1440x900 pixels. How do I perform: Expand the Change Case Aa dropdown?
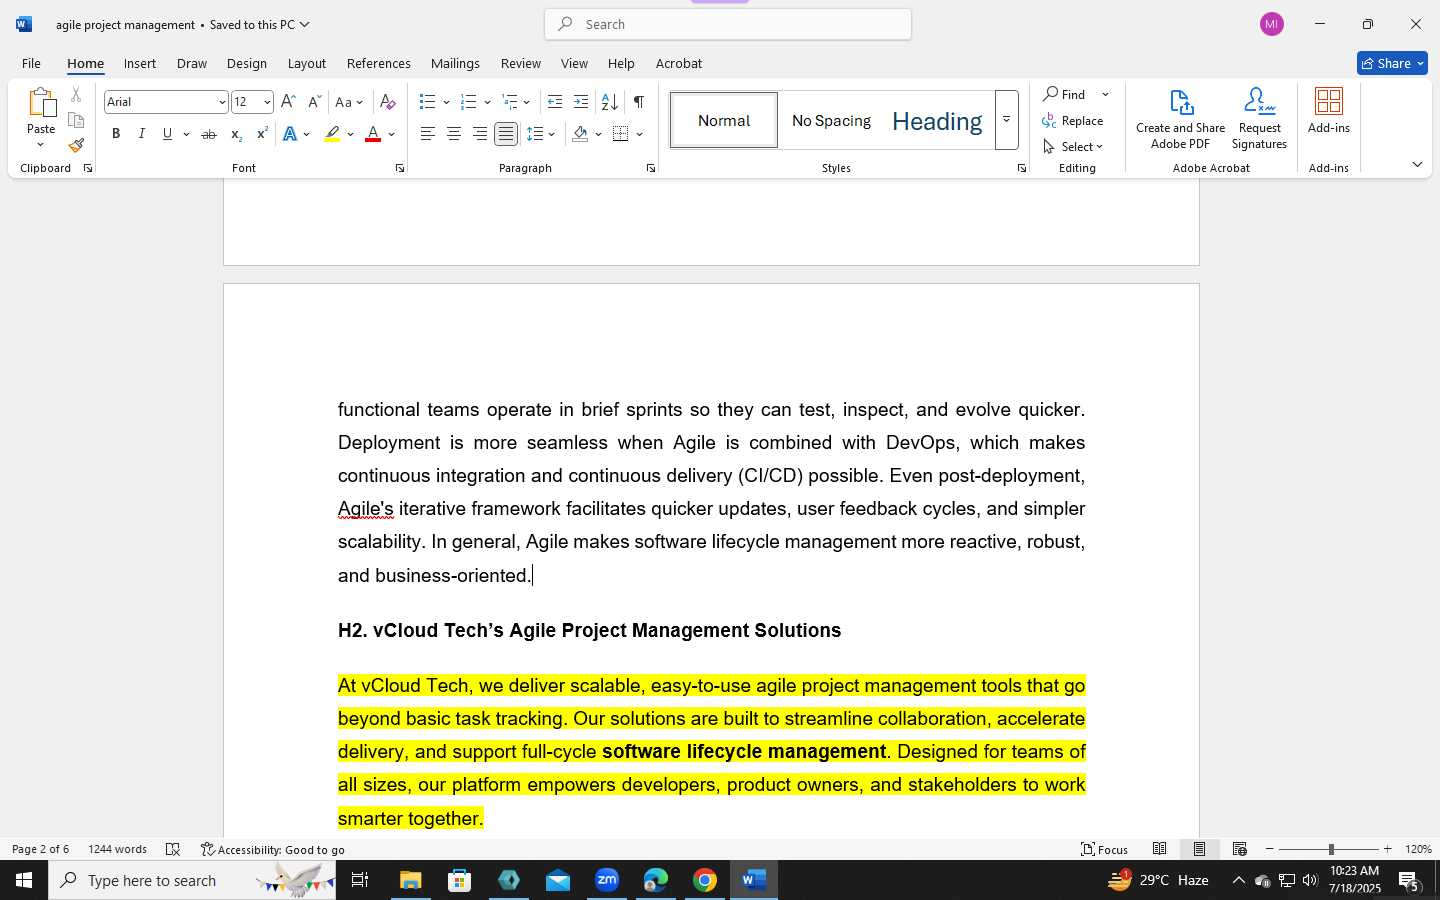pyautogui.click(x=349, y=102)
